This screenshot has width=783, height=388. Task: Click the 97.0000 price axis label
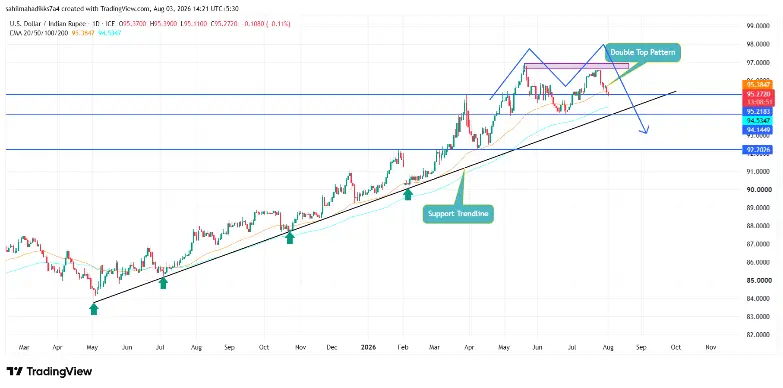[x=759, y=63]
